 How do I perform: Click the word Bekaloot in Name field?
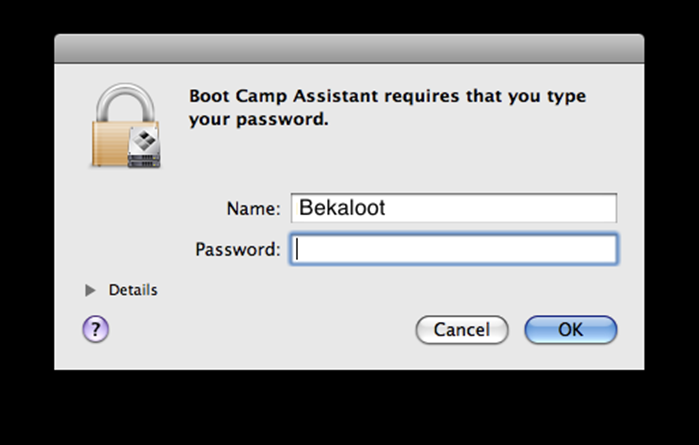(x=342, y=208)
